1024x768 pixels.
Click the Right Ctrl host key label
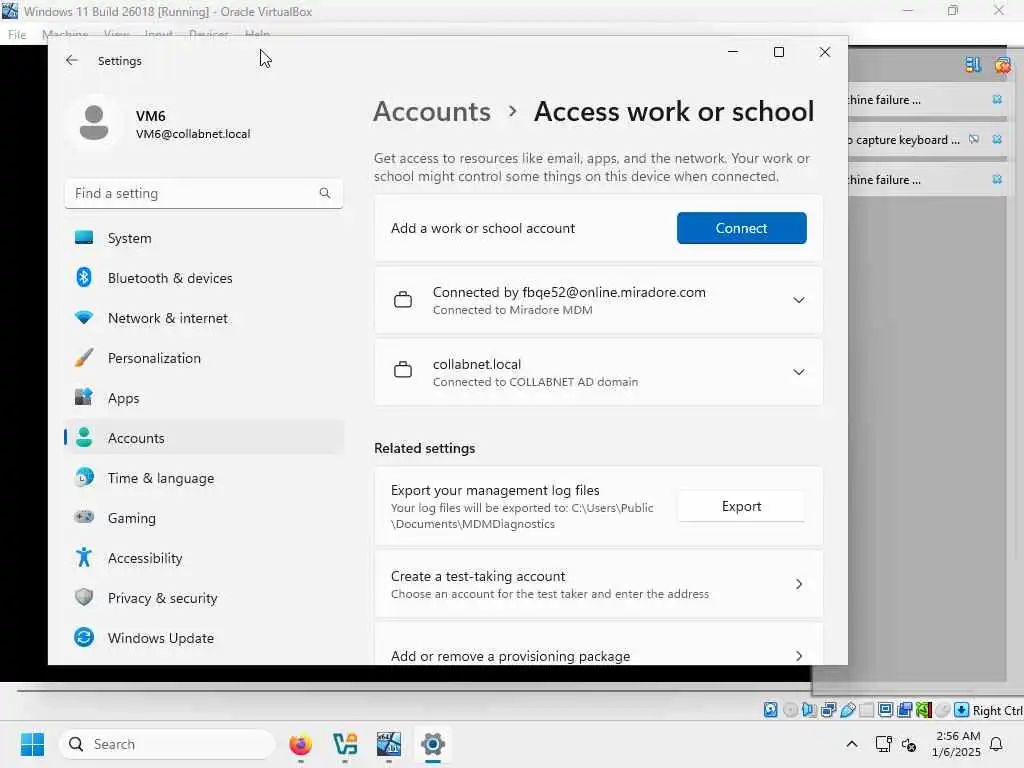click(x=997, y=711)
